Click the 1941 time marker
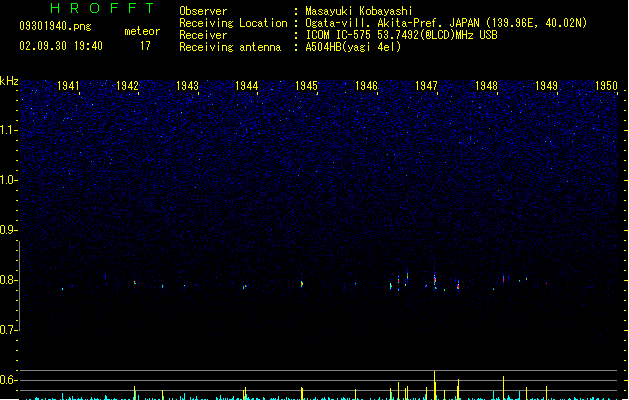This screenshot has height=400, width=629. [68, 86]
